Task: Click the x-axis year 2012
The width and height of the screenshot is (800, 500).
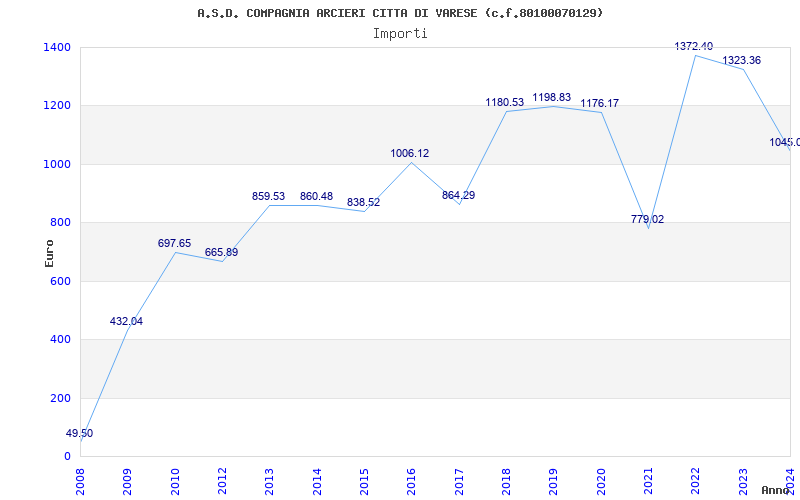Action: click(222, 482)
